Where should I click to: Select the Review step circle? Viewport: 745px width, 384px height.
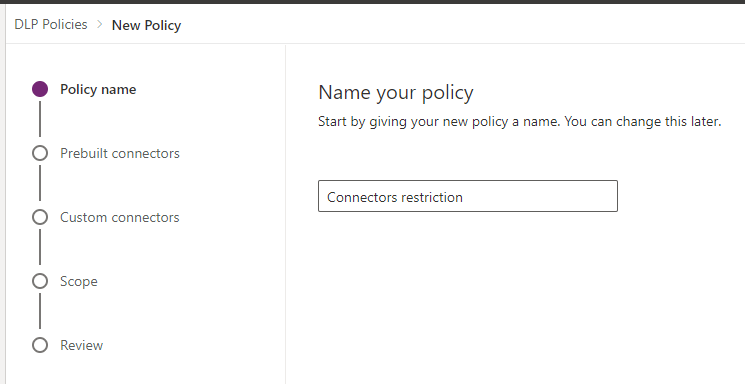coord(40,345)
